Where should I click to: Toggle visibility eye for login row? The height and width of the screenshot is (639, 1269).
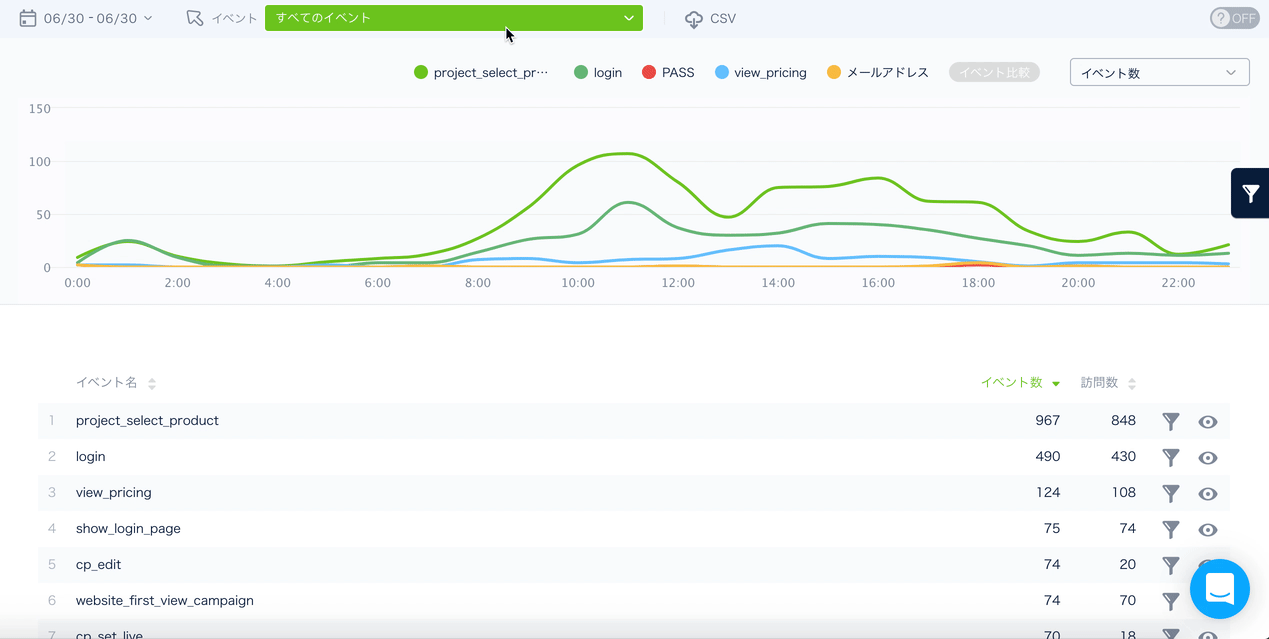[1208, 458]
